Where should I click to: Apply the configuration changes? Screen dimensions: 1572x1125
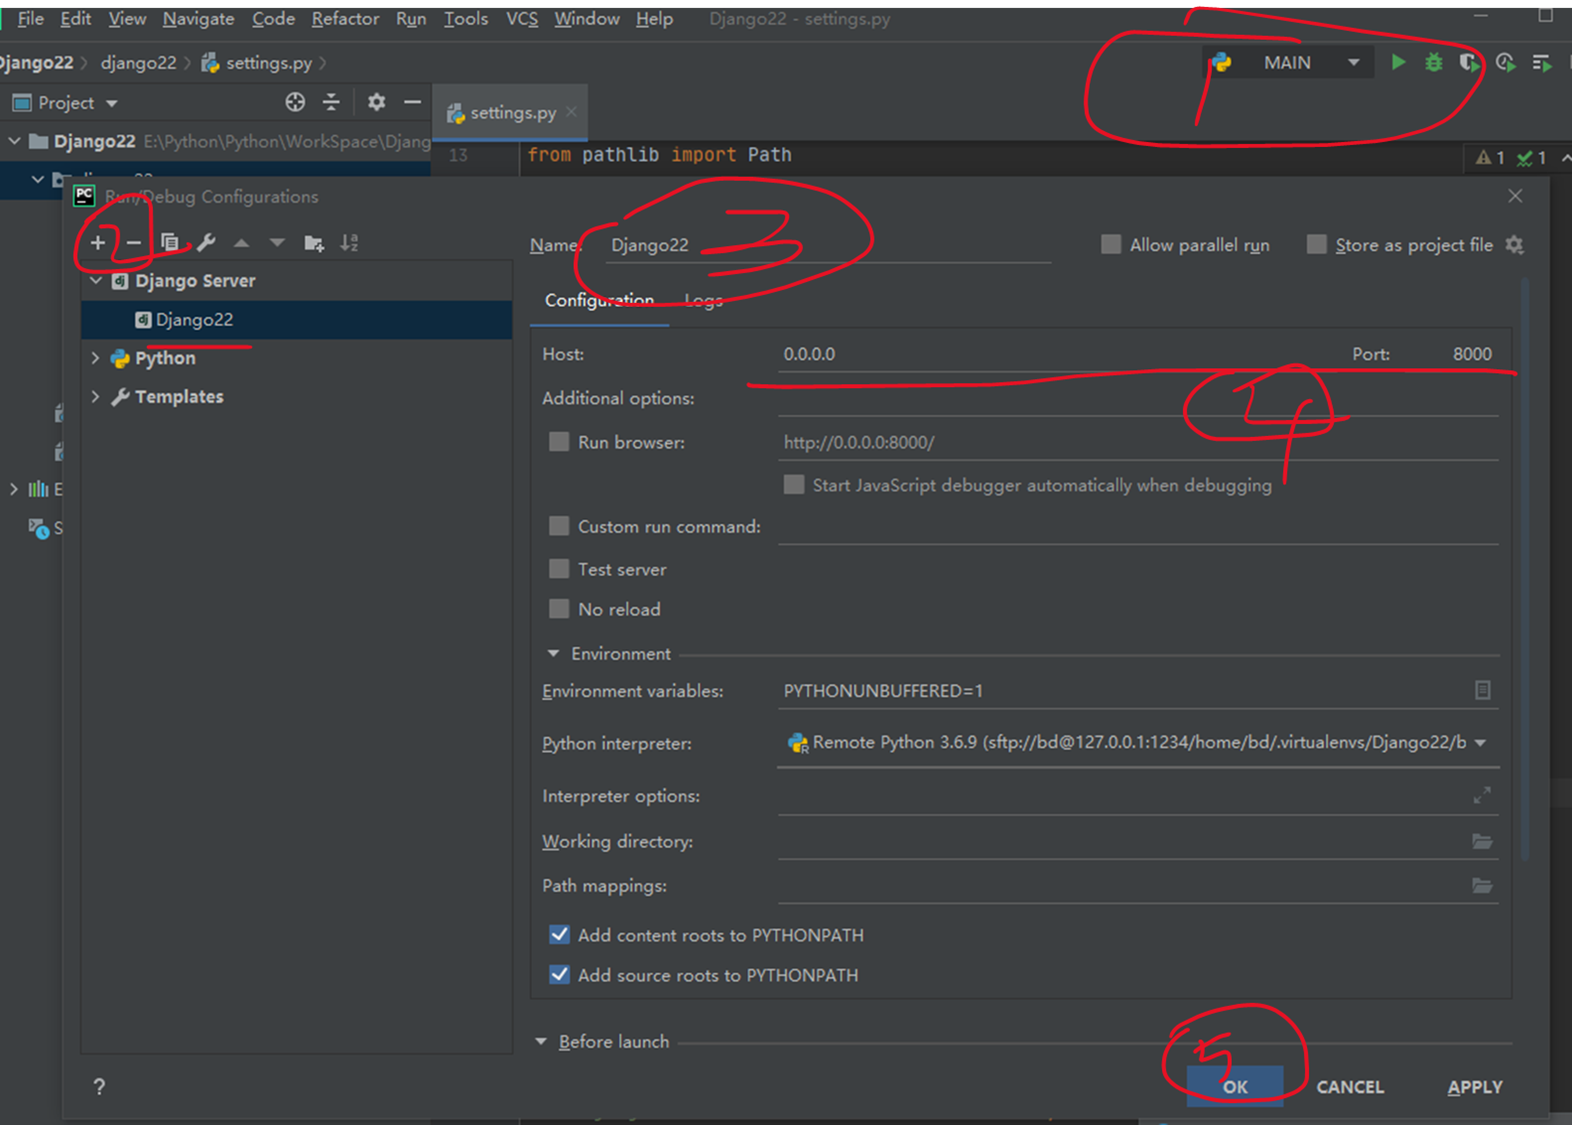(x=1475, y=1086)
